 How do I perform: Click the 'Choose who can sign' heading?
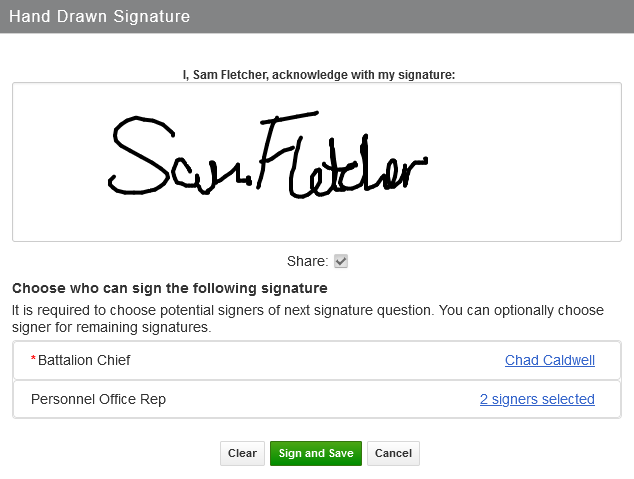tap(170, 288)
